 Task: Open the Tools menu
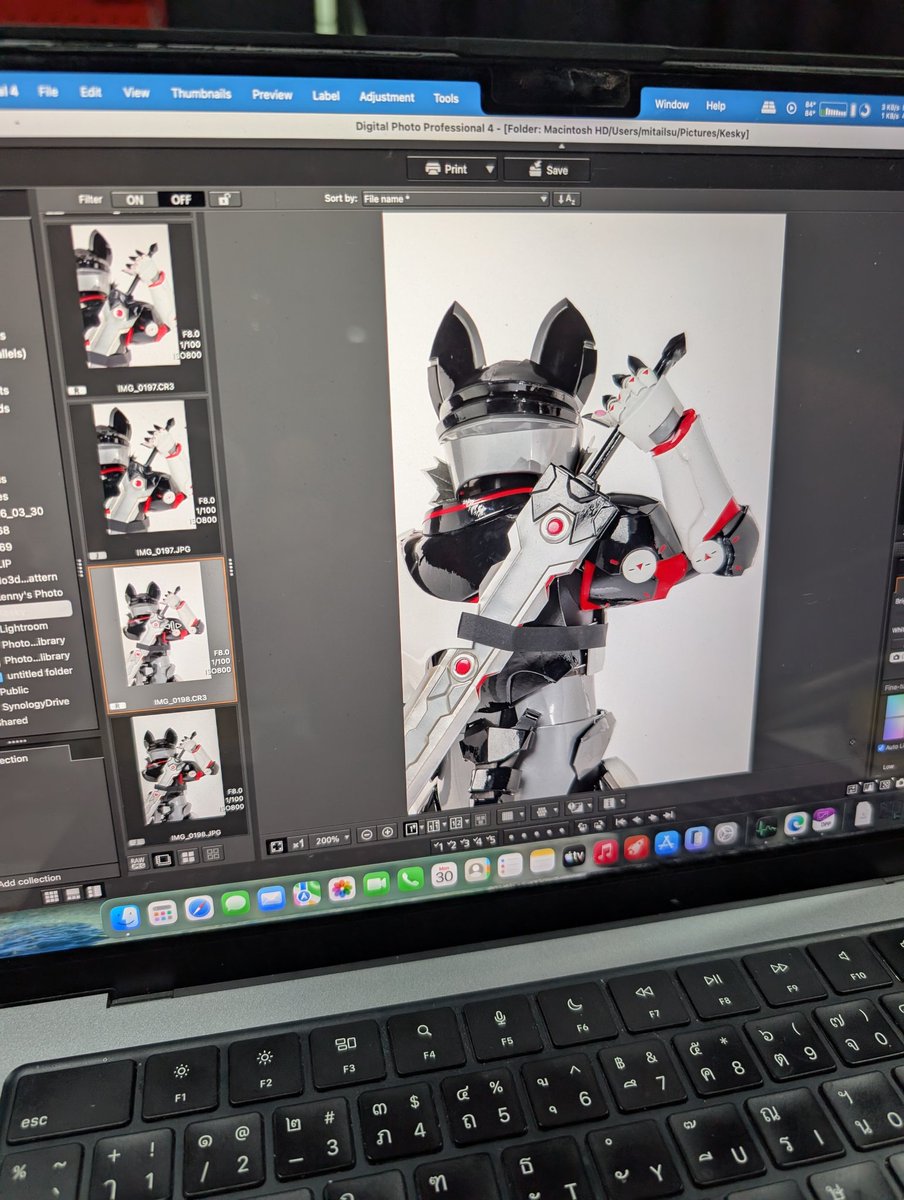coord(446,98)
